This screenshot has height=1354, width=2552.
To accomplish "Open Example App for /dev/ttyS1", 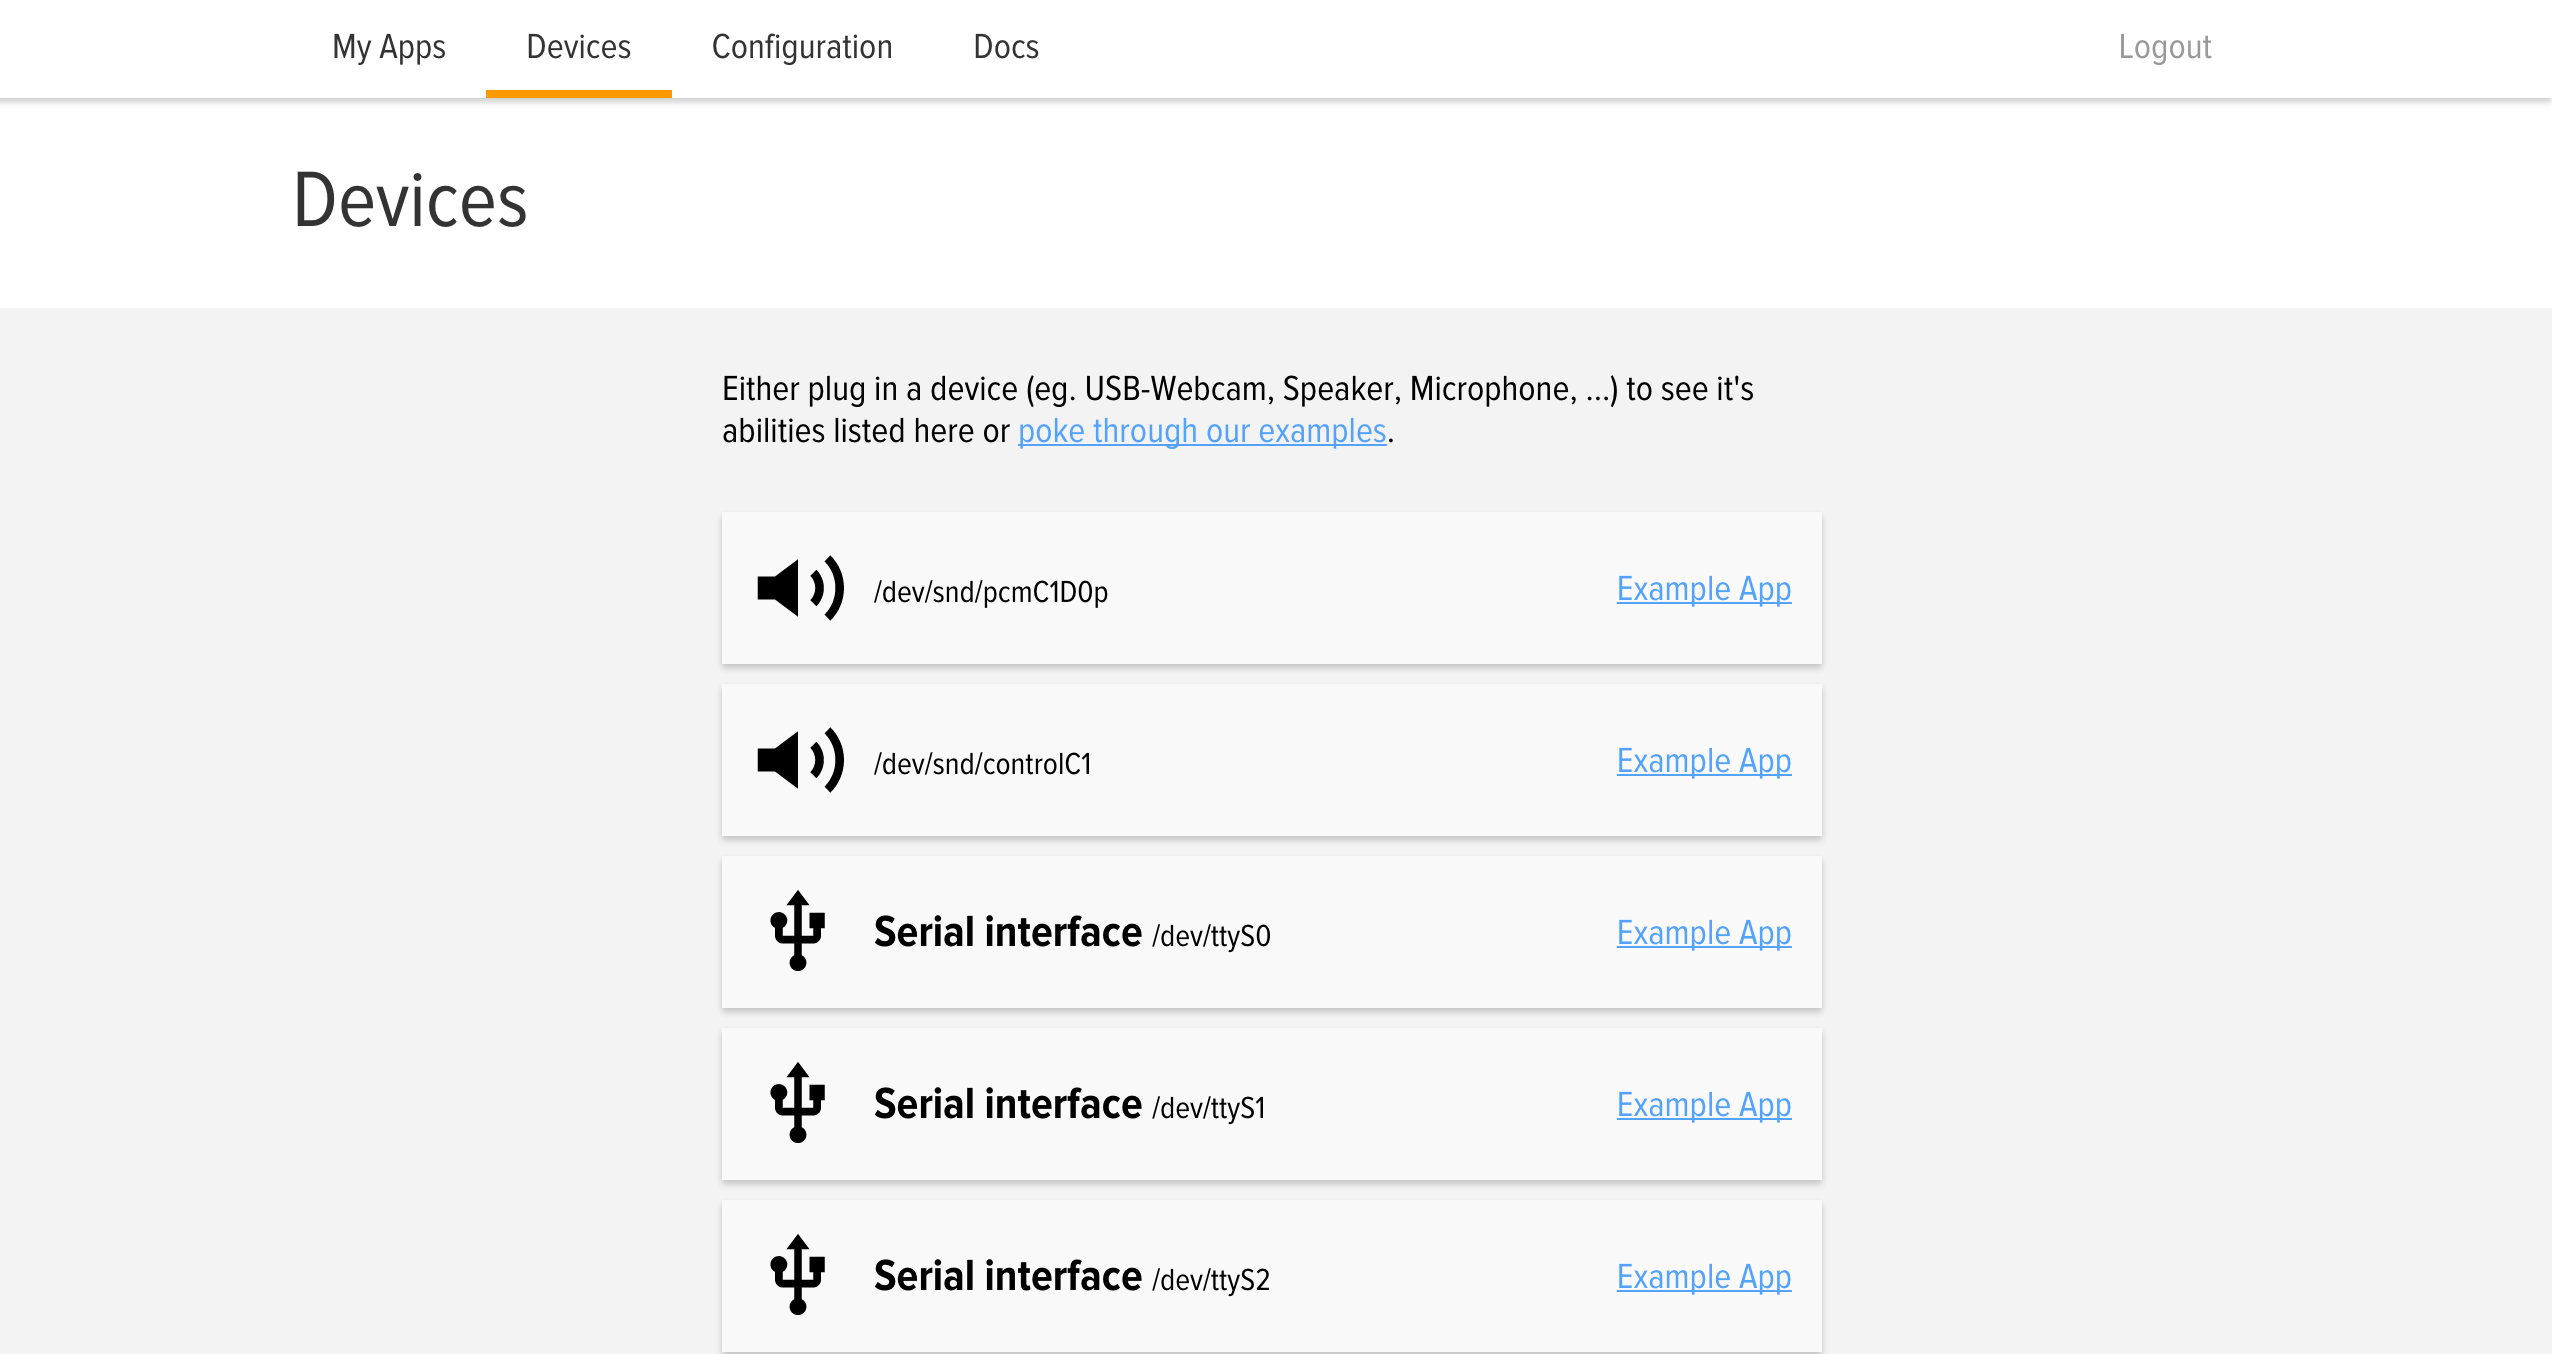I will 1703,1105.
